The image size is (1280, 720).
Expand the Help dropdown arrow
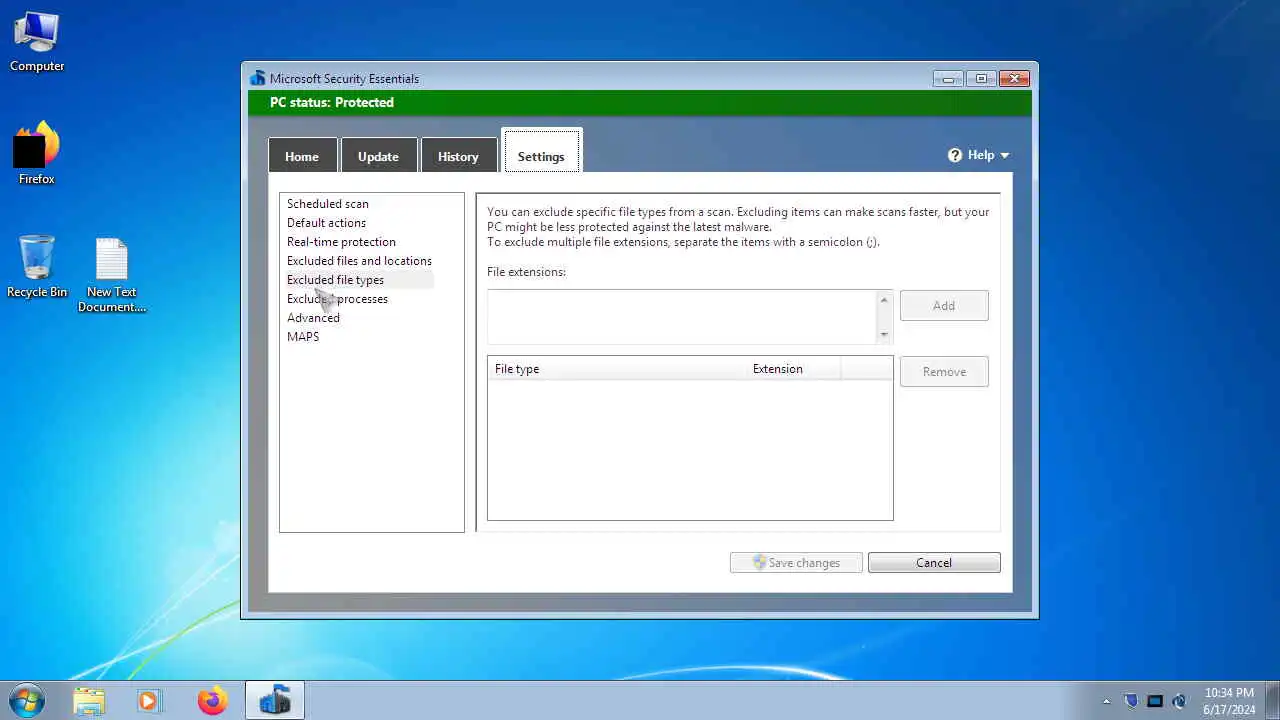coord(1004,155)
